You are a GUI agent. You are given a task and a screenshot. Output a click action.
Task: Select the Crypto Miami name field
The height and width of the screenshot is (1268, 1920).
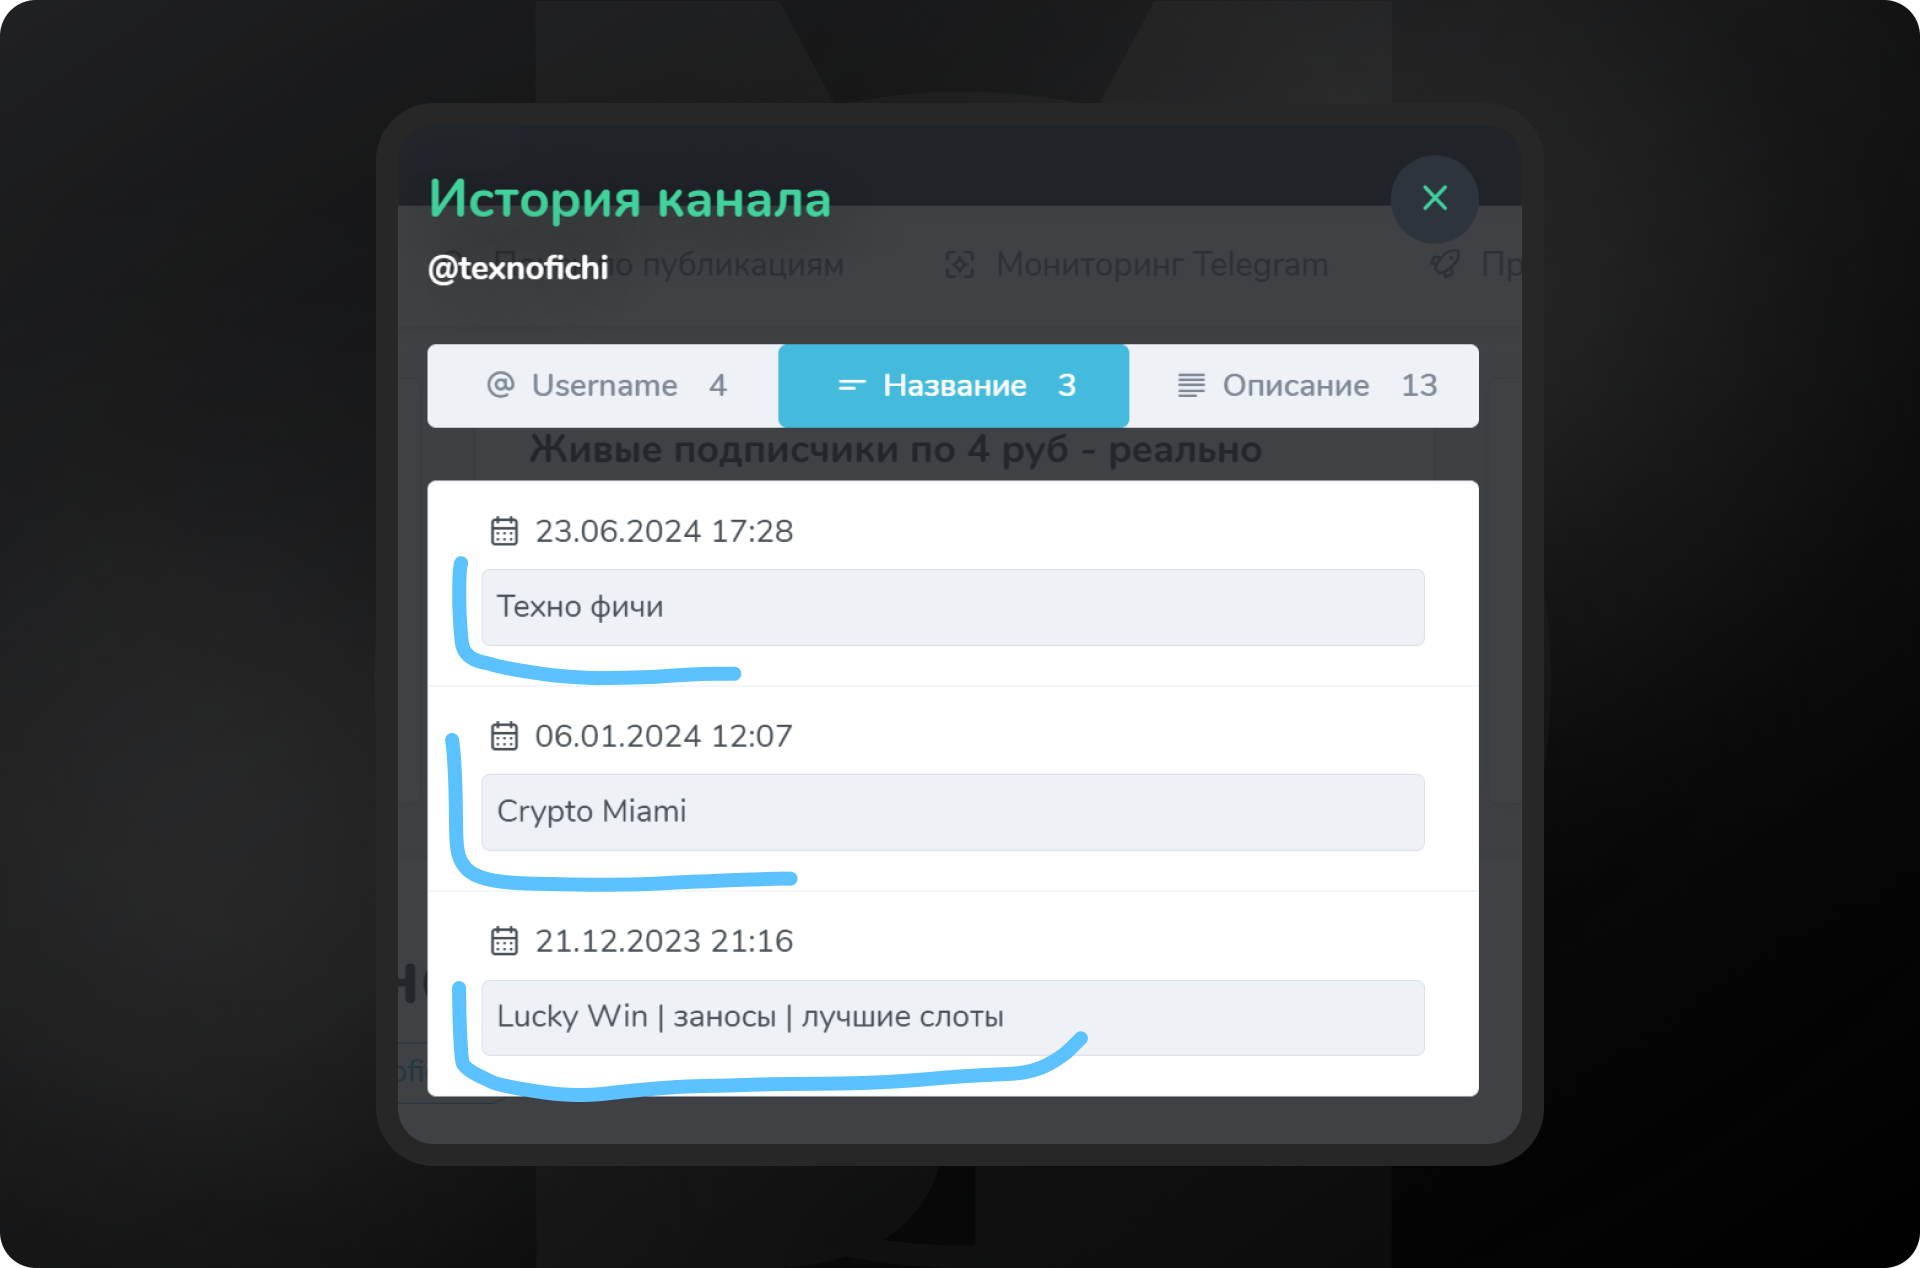coord(953,812)
